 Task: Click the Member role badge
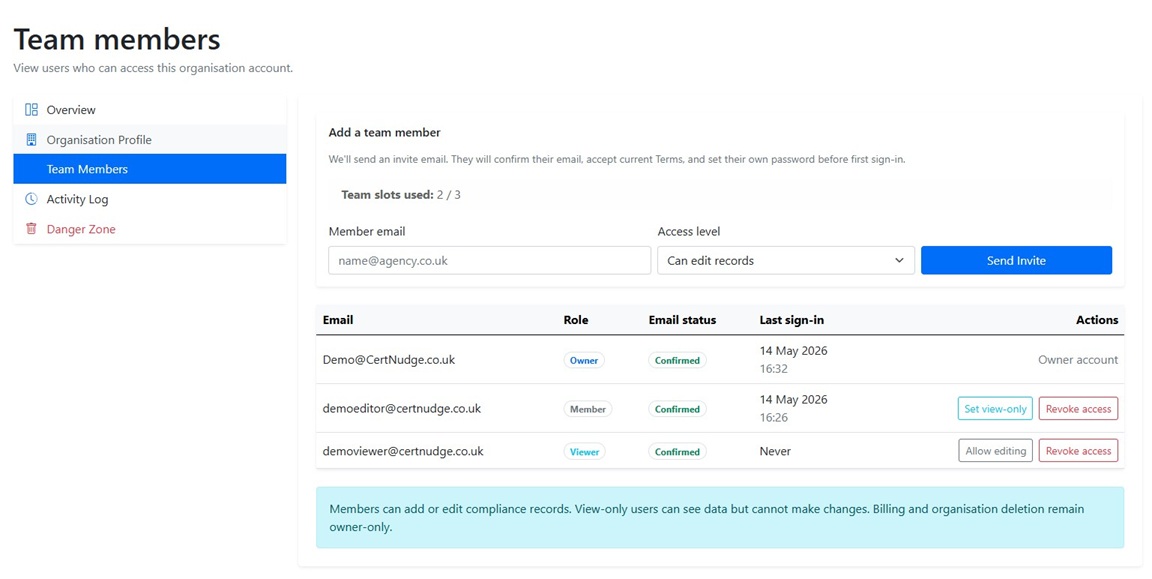click(x=588, y=409)
